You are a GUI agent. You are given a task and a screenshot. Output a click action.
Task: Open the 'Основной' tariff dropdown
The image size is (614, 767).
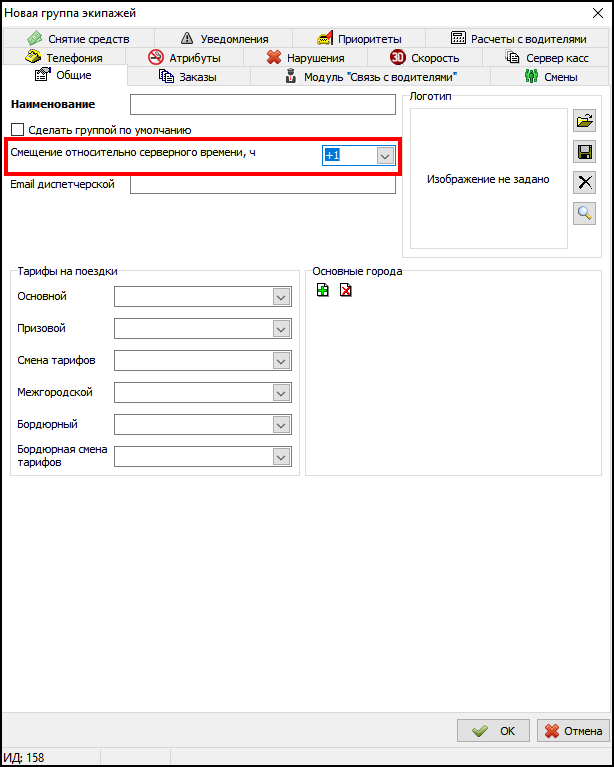281,297
